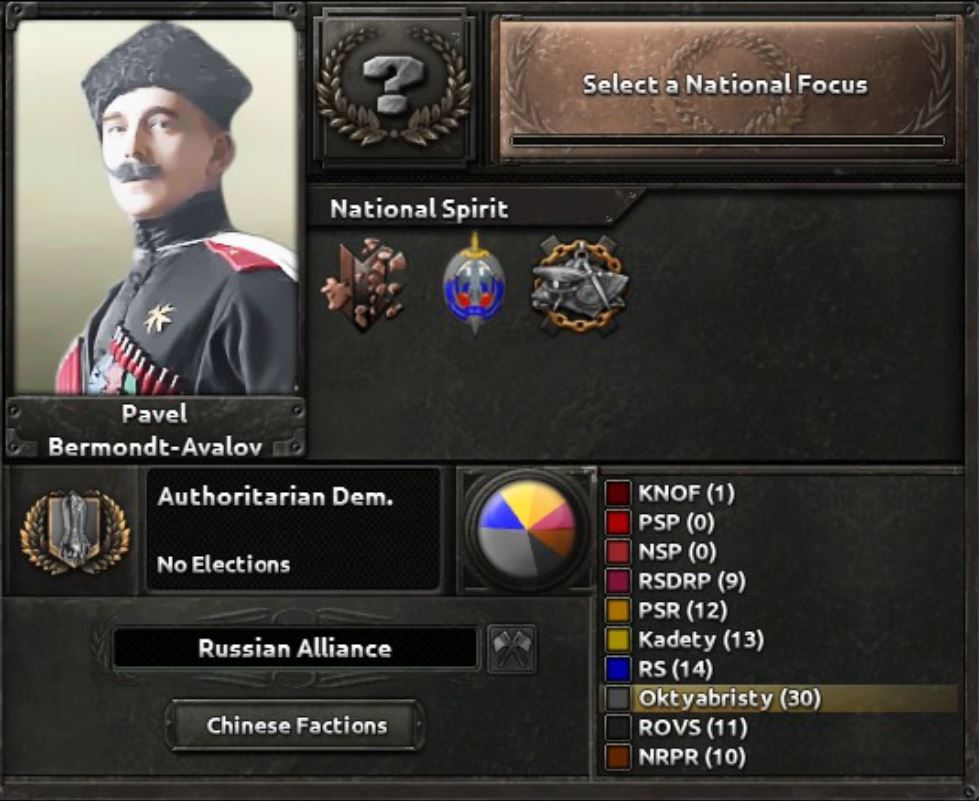This screenshot has width=979, height=801.
Task: Select the tricolor shield national spirit icon
Action: coord(474,284)
